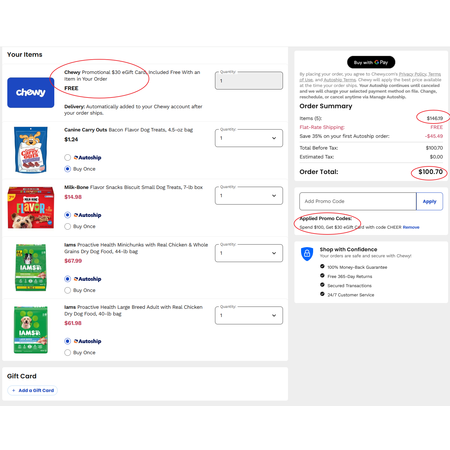Expand quantity dropdown for Iams Minichunks

pos(249,253)
